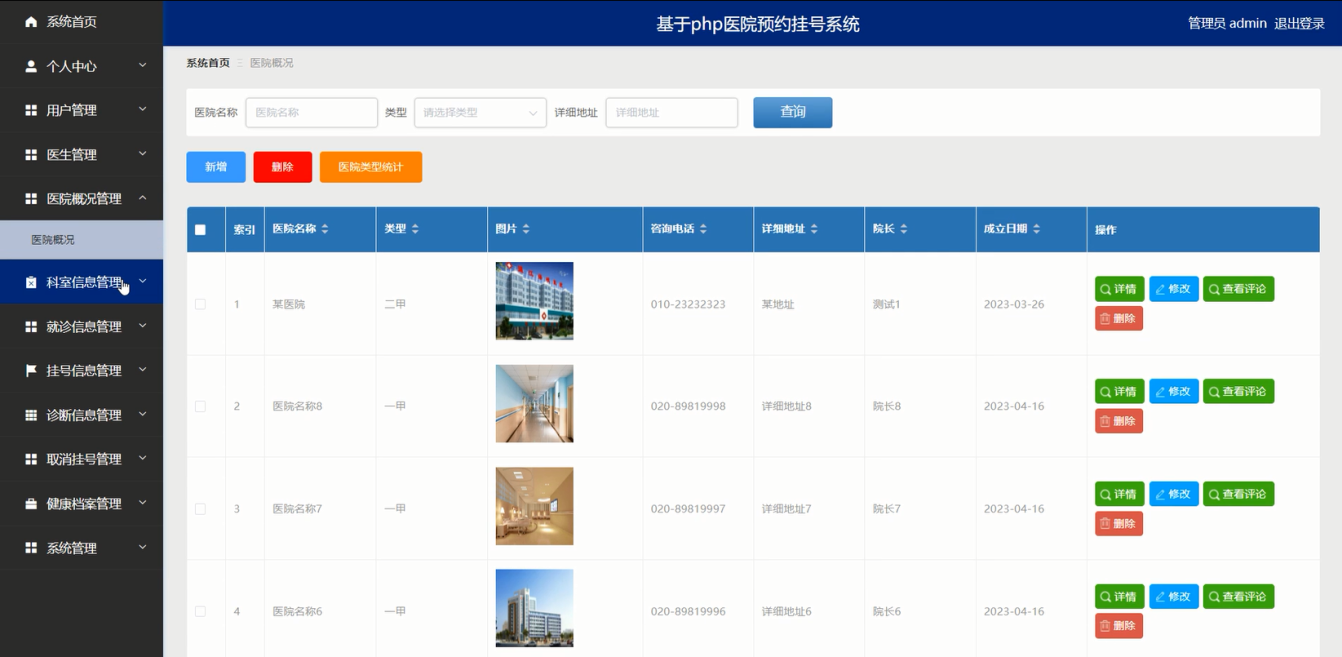
Task: Expand the 诊断信息管理 chevron
Action: pos(142,414)
